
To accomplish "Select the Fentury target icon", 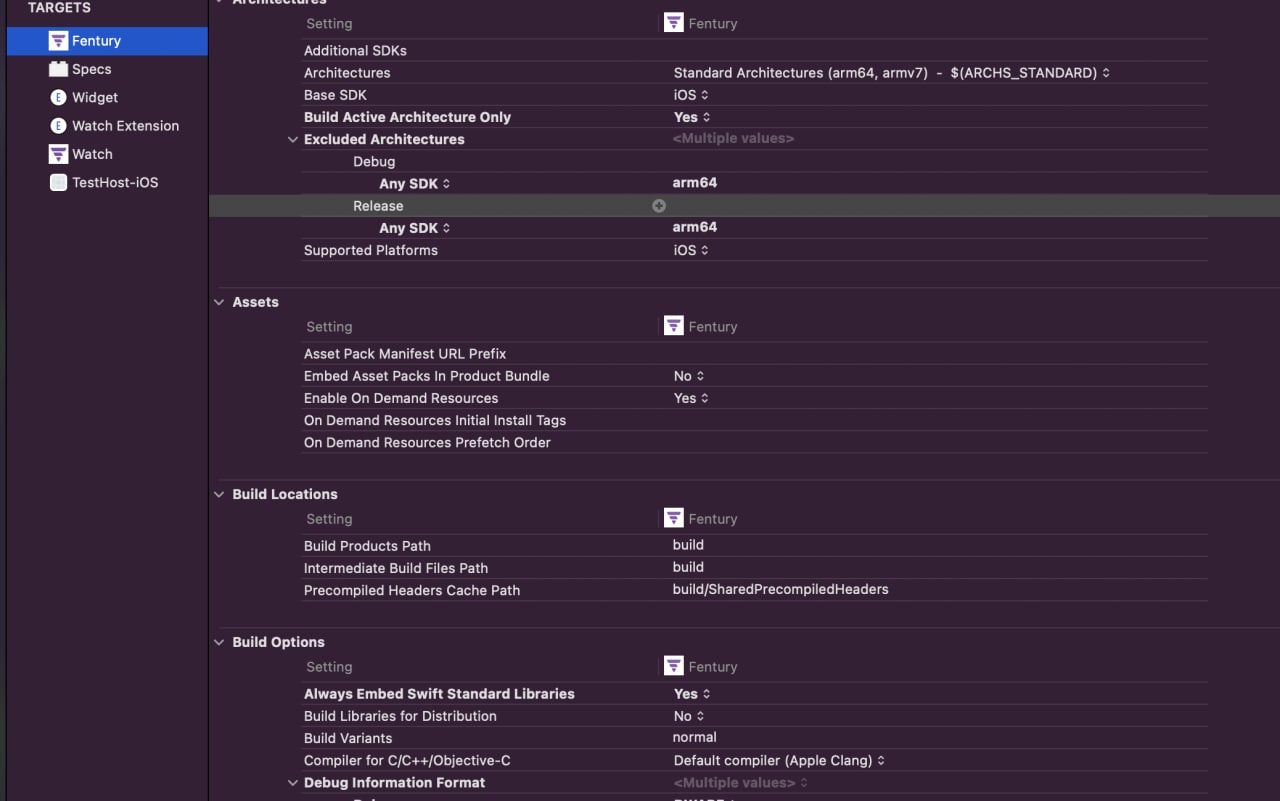I will click(58, 41).
